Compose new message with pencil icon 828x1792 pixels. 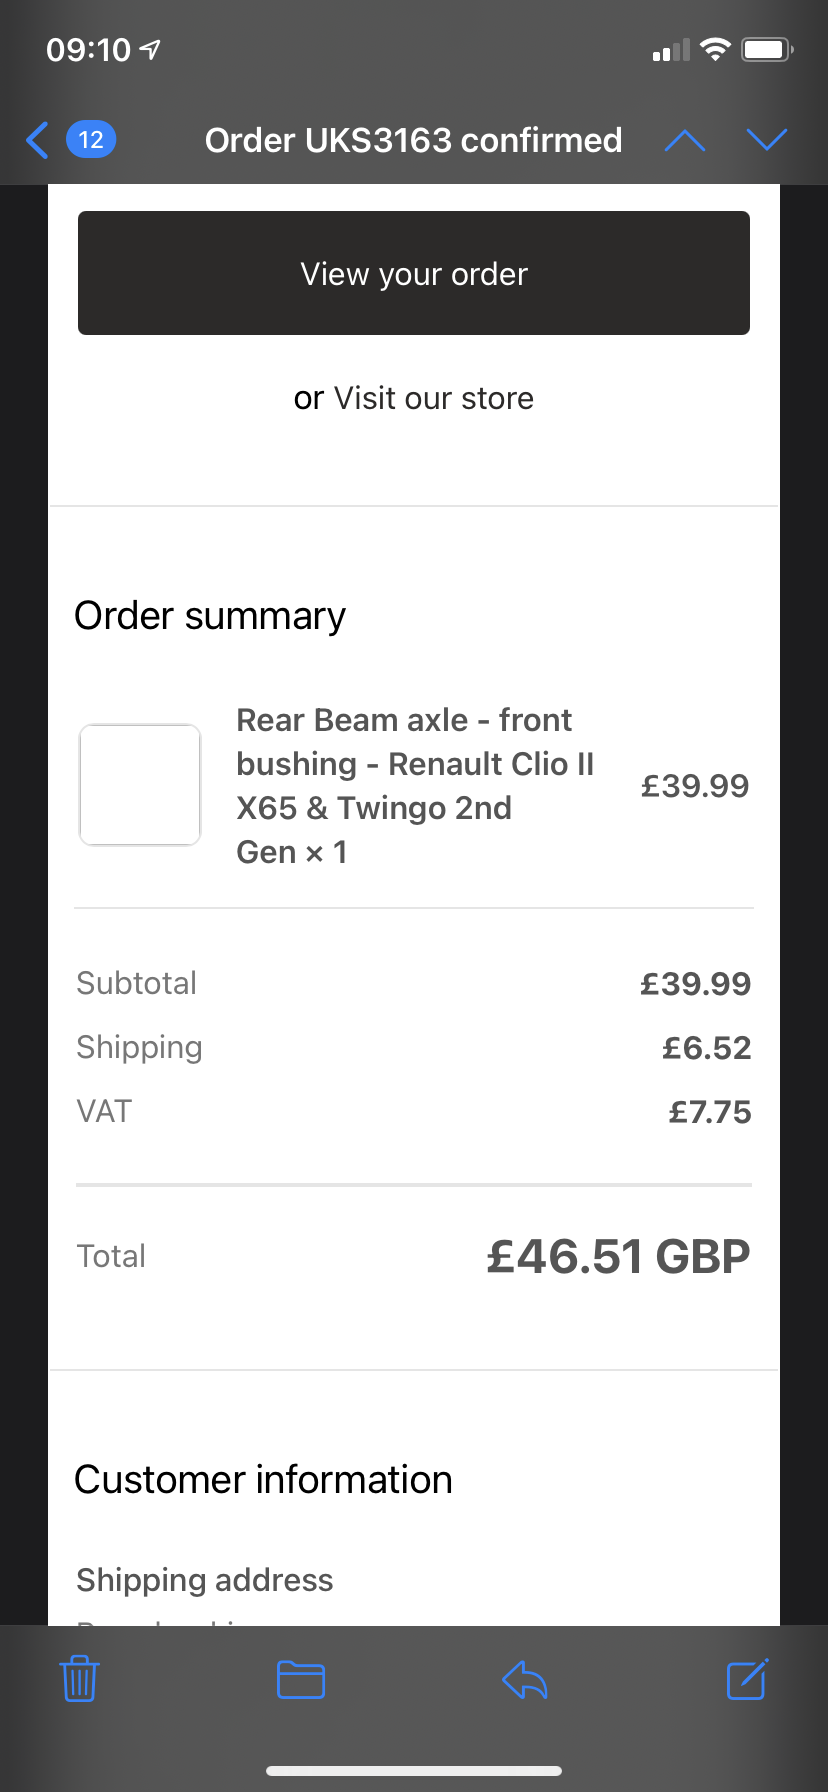747,1679
